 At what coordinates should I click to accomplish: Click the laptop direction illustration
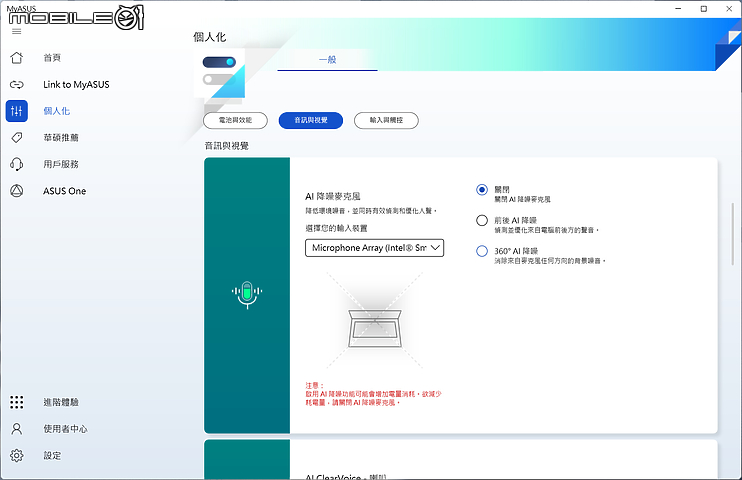point(375,320)
